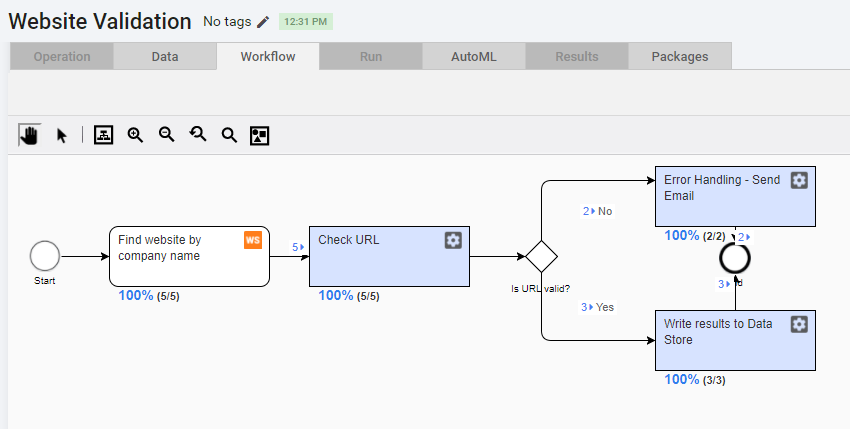
Task: Open the AutoML tab
Action: pyautogui.click(x=474, y=56)
